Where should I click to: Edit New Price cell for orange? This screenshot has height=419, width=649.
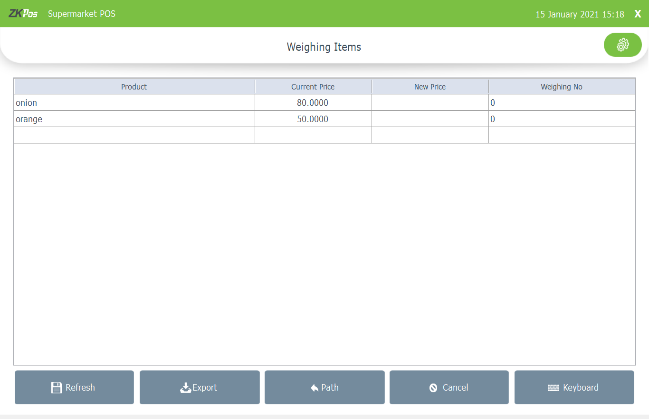point(430,119)
